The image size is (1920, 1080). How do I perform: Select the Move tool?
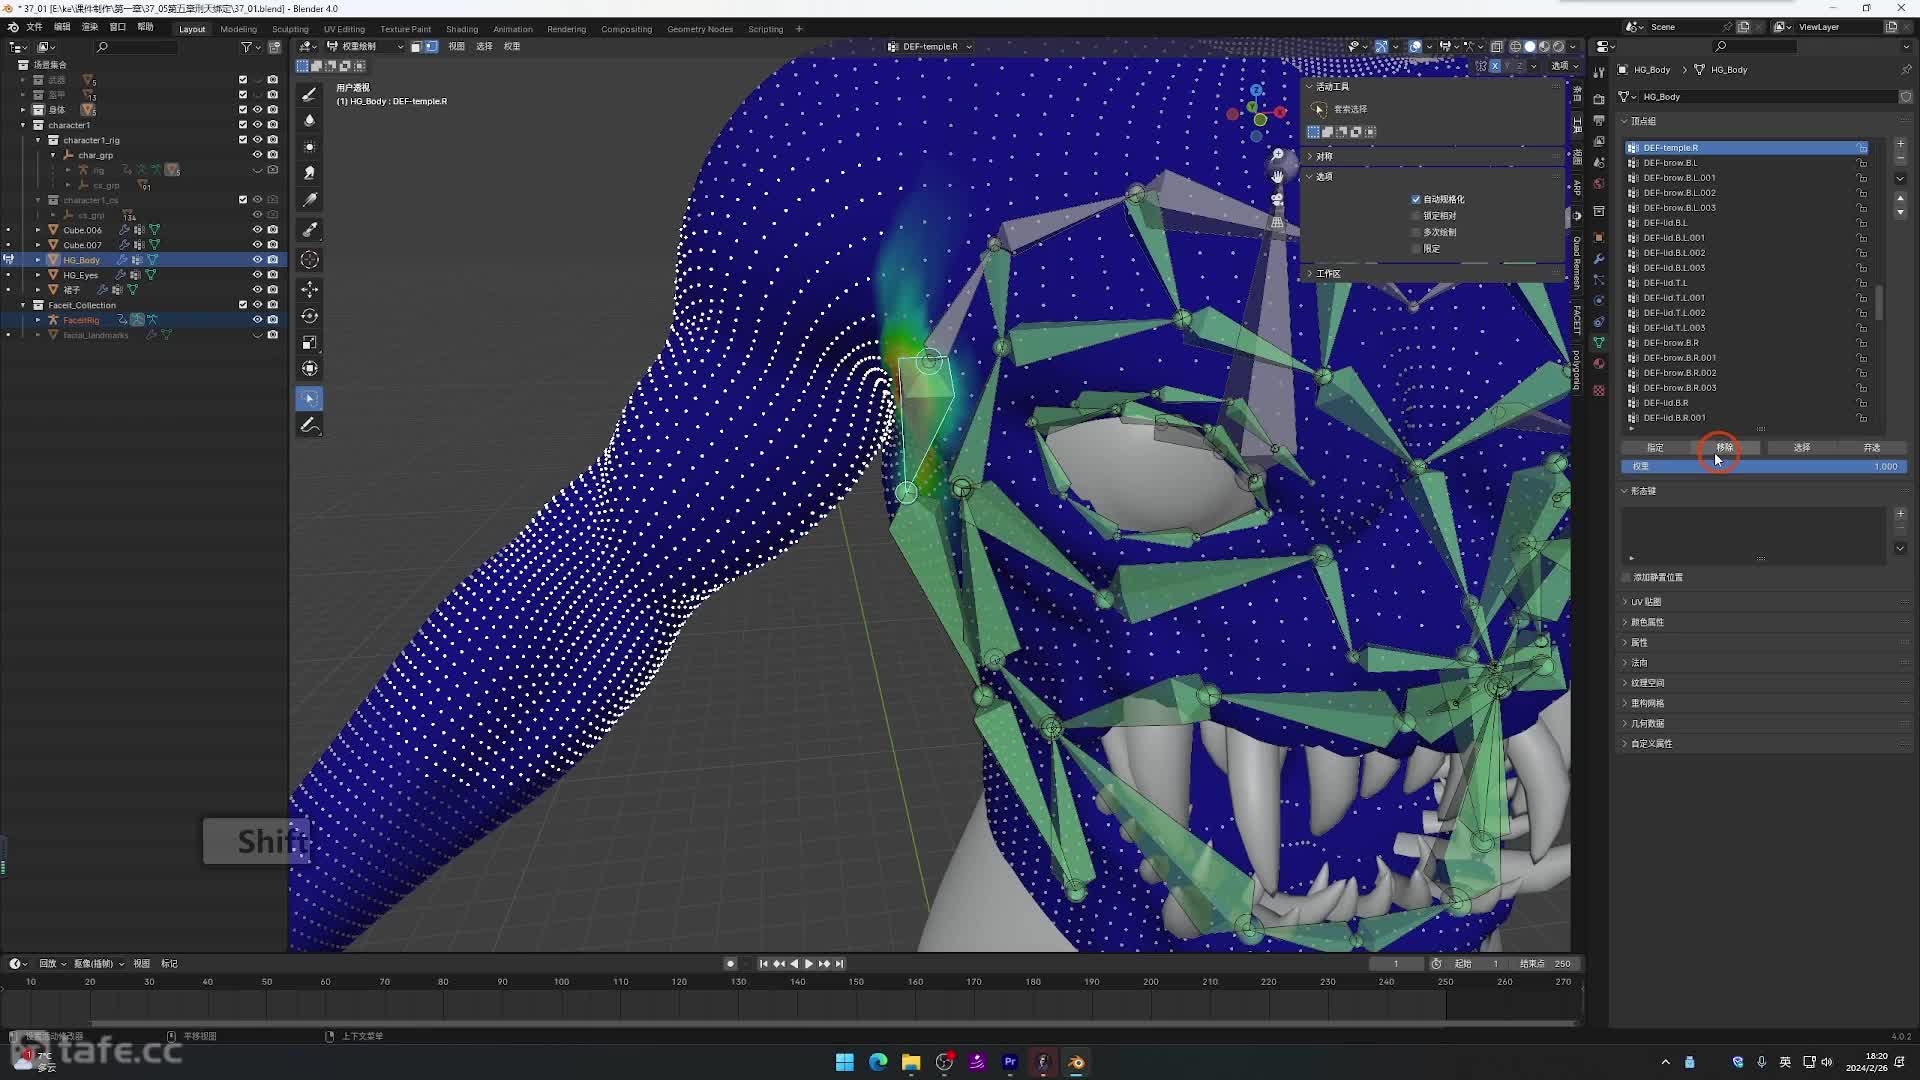(310, 289)
